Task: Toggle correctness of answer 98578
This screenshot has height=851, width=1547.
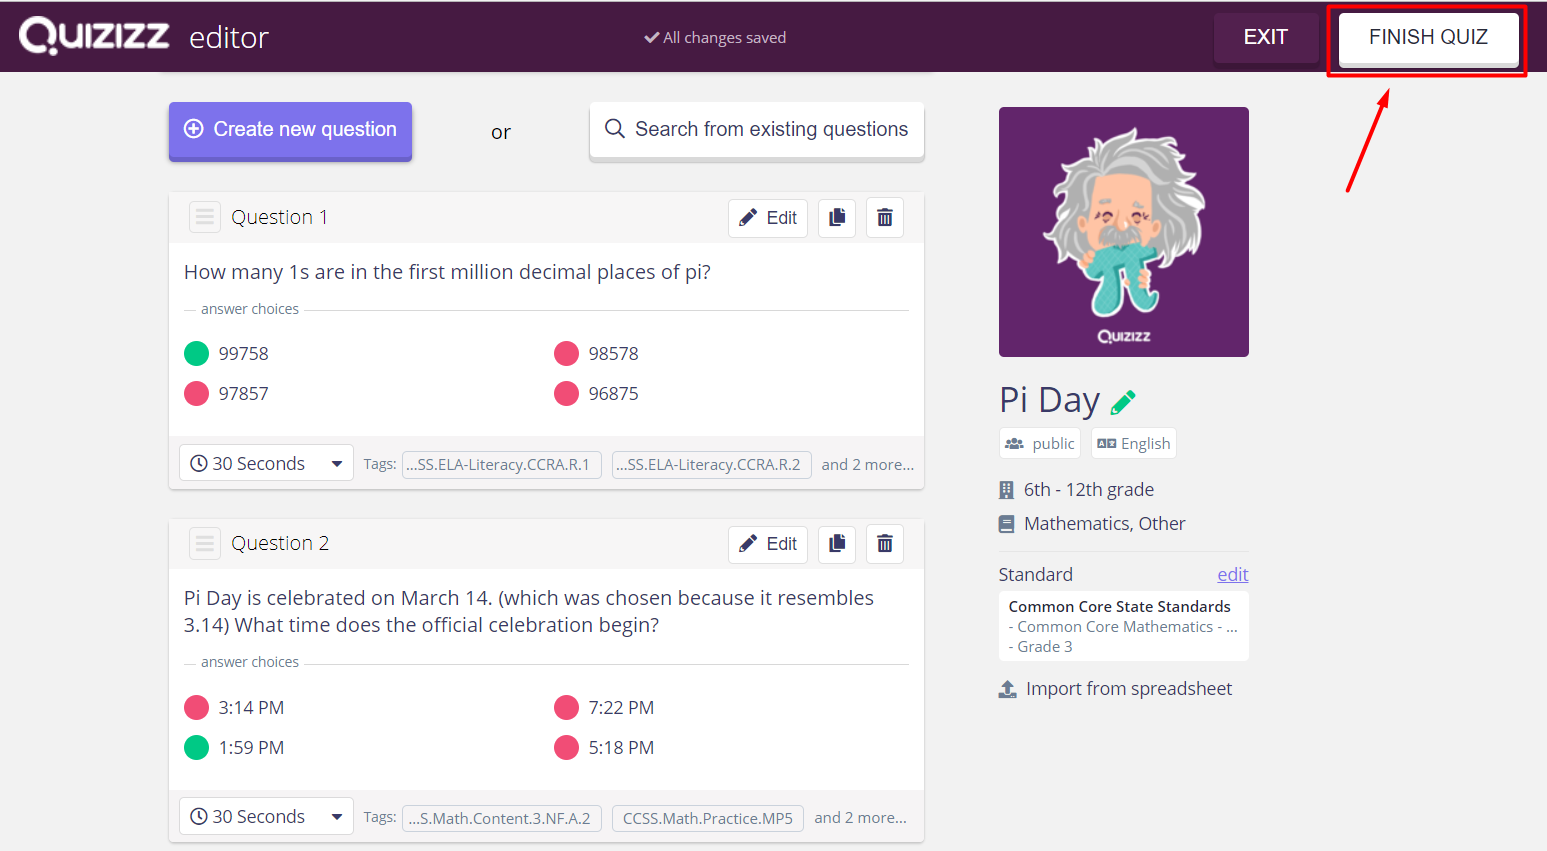Action: pos(566,353)
